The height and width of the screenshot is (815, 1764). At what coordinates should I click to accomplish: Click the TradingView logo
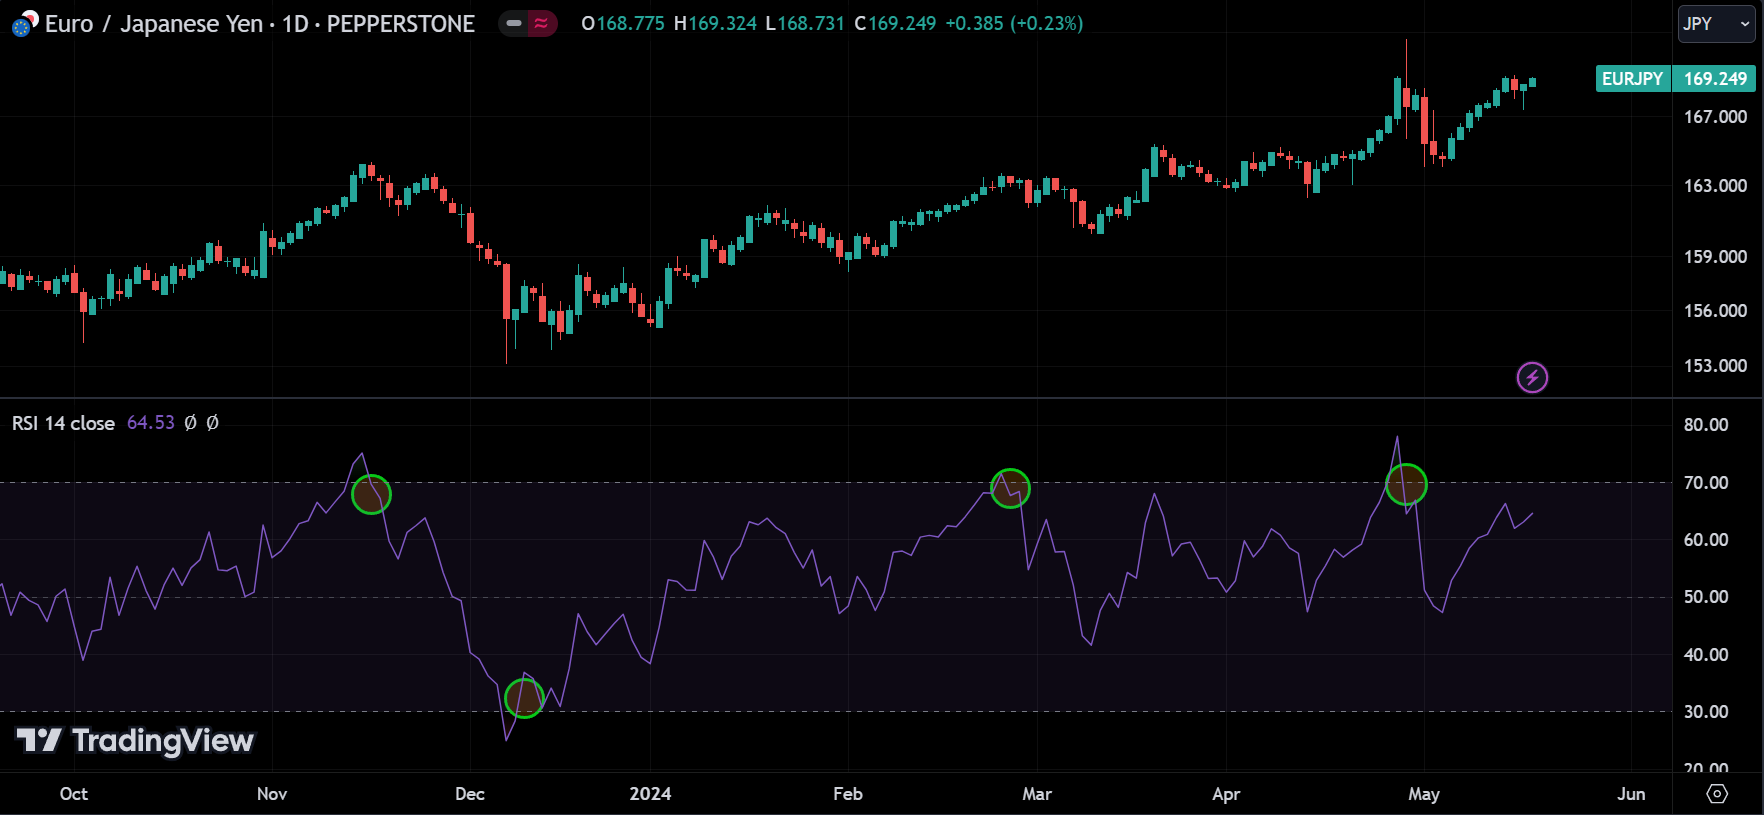135,741
